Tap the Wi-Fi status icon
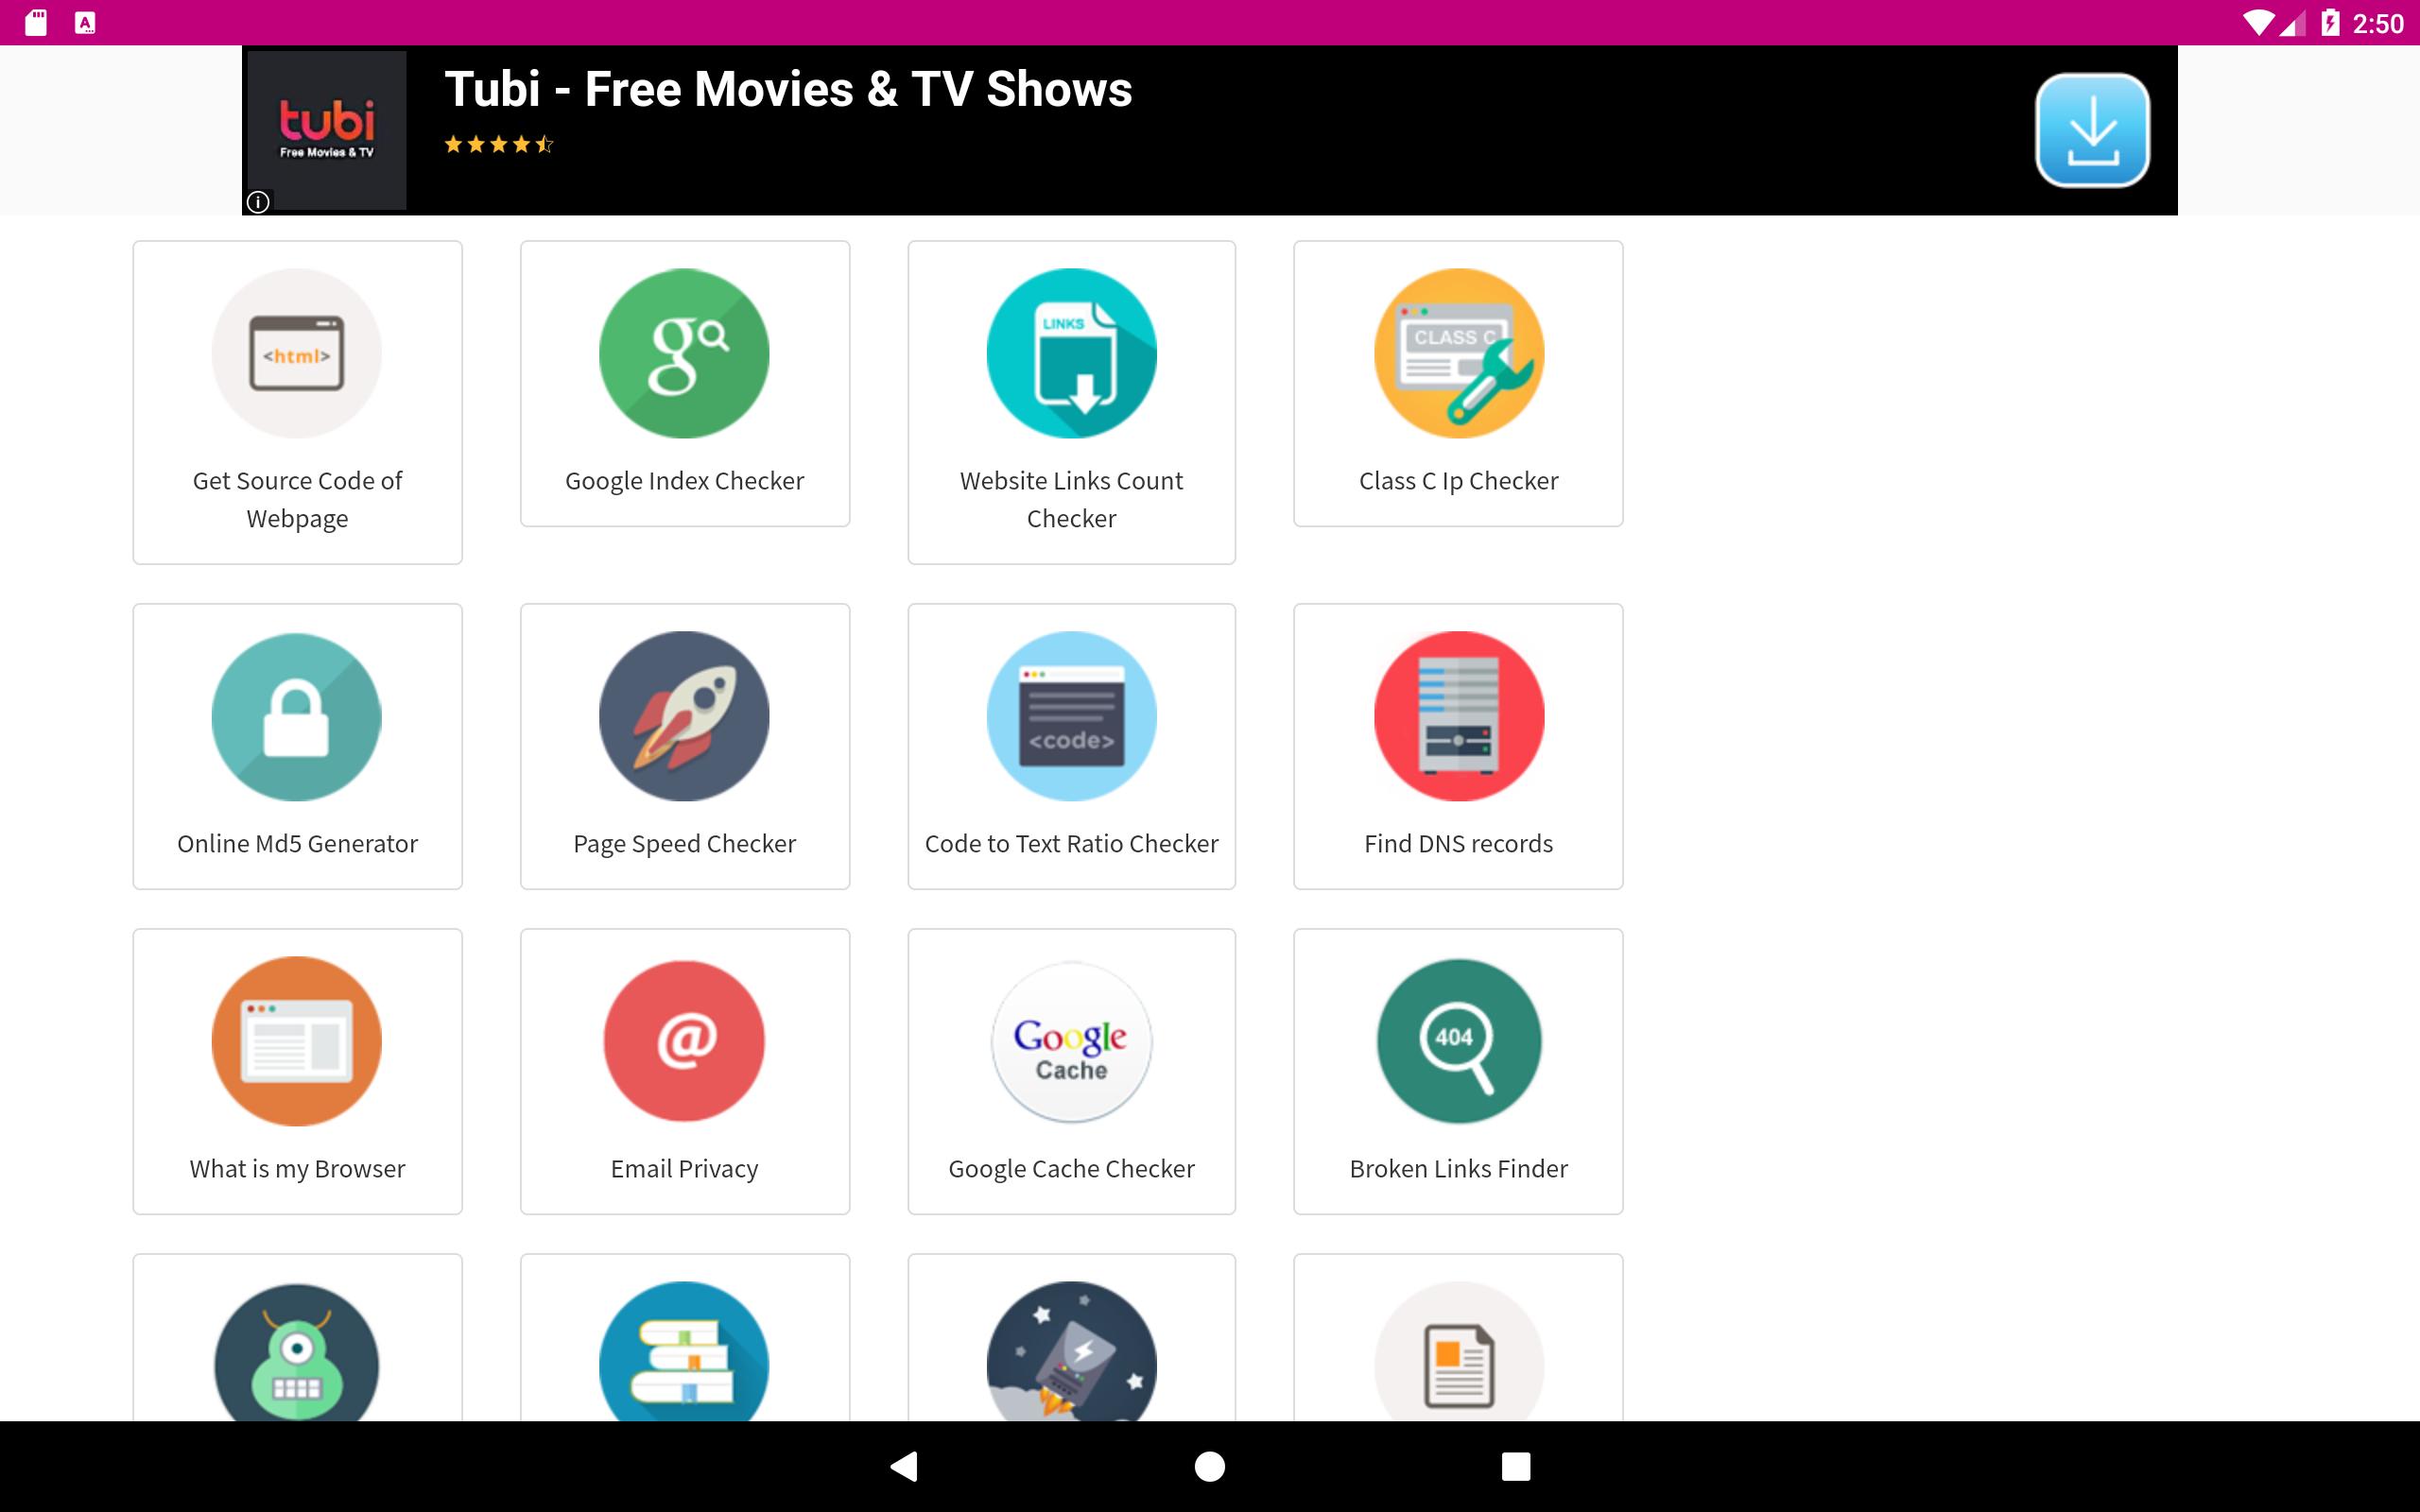This screenshot has width=2420, height=1512. [x=2258, y=23]
